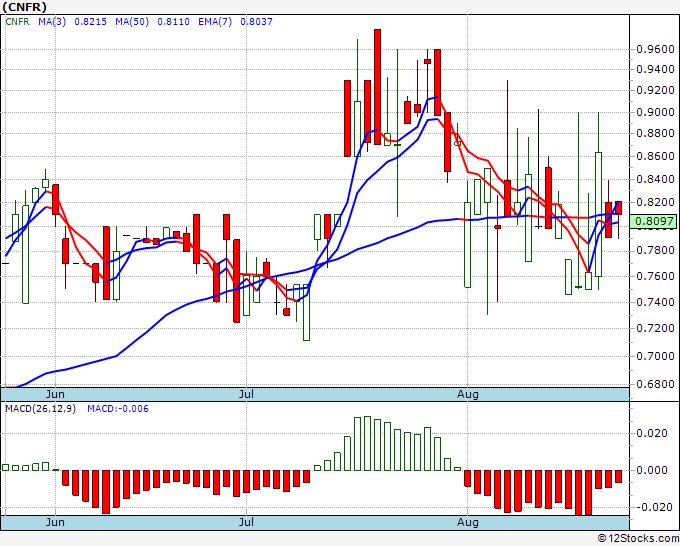Click the MA(50) legend label
The image size is (680, 546).
(x=132, y=21)
